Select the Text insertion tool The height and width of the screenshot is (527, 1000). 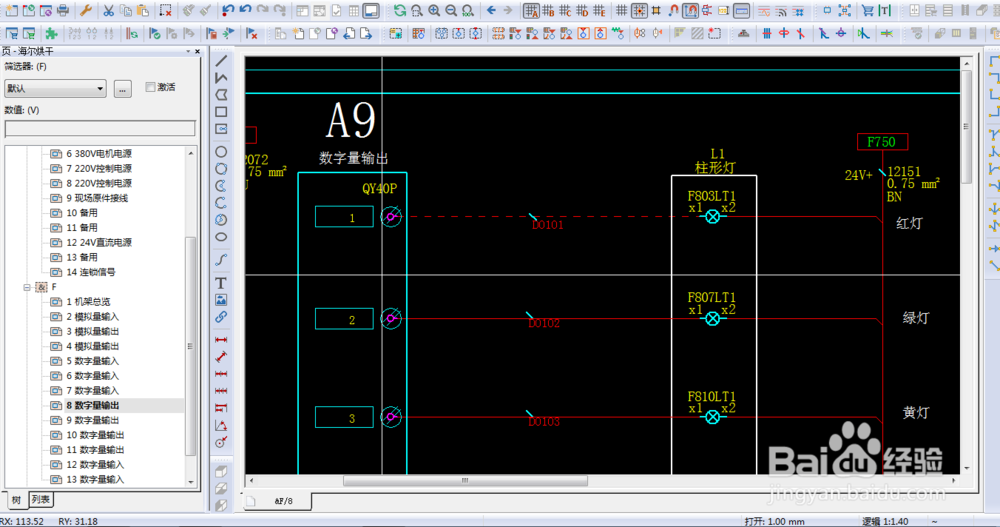221,283
